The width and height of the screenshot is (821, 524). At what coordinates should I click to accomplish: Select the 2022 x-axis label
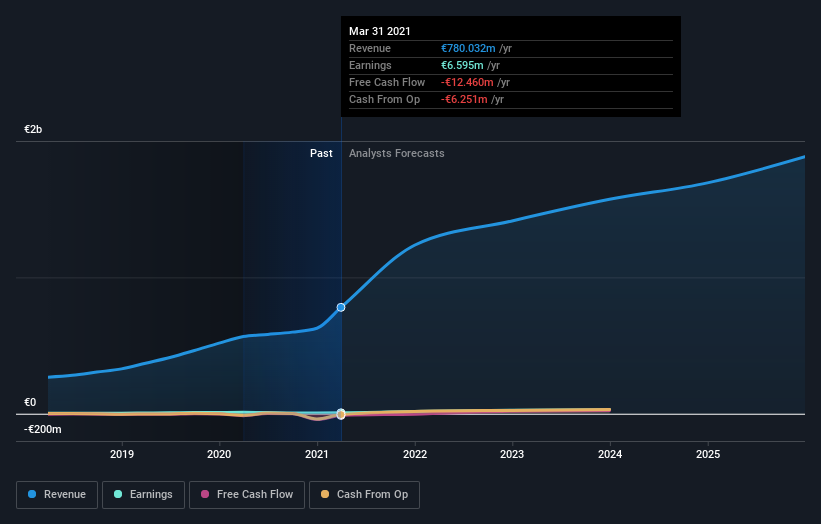click(x=415, y=454)
